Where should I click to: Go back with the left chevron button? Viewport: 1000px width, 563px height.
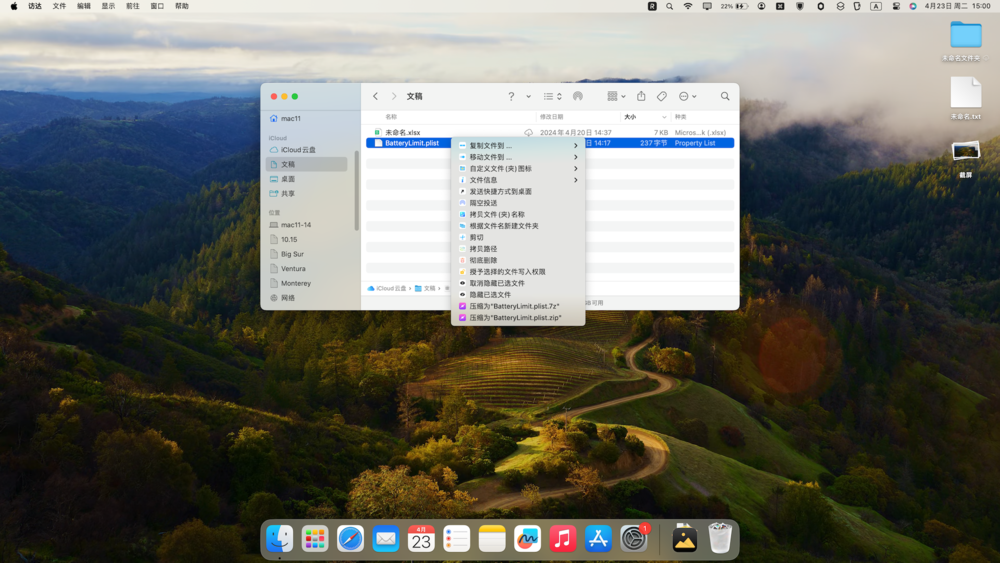376,97
